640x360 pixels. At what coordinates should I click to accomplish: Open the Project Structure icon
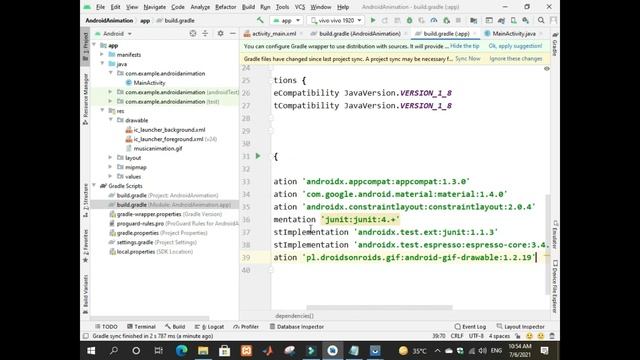pos(473,20)
